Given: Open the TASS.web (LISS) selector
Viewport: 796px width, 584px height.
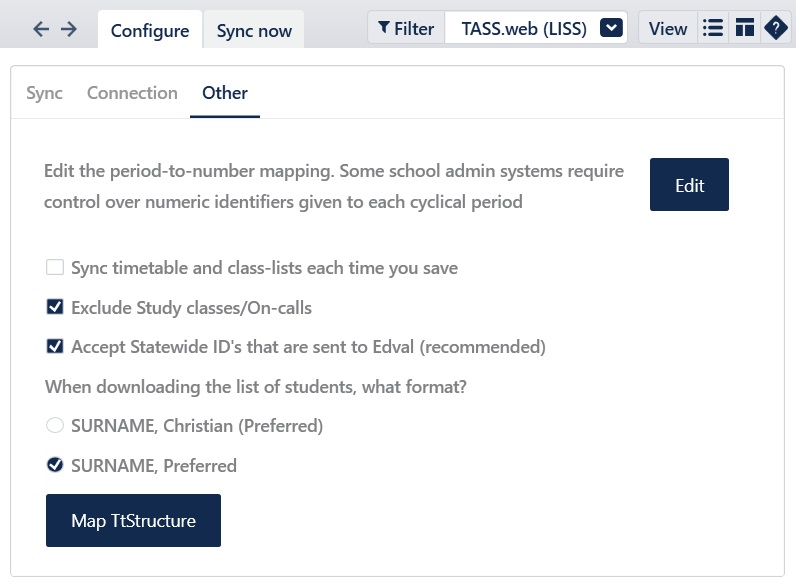Looking at the screenshot, I should (524, 28).
